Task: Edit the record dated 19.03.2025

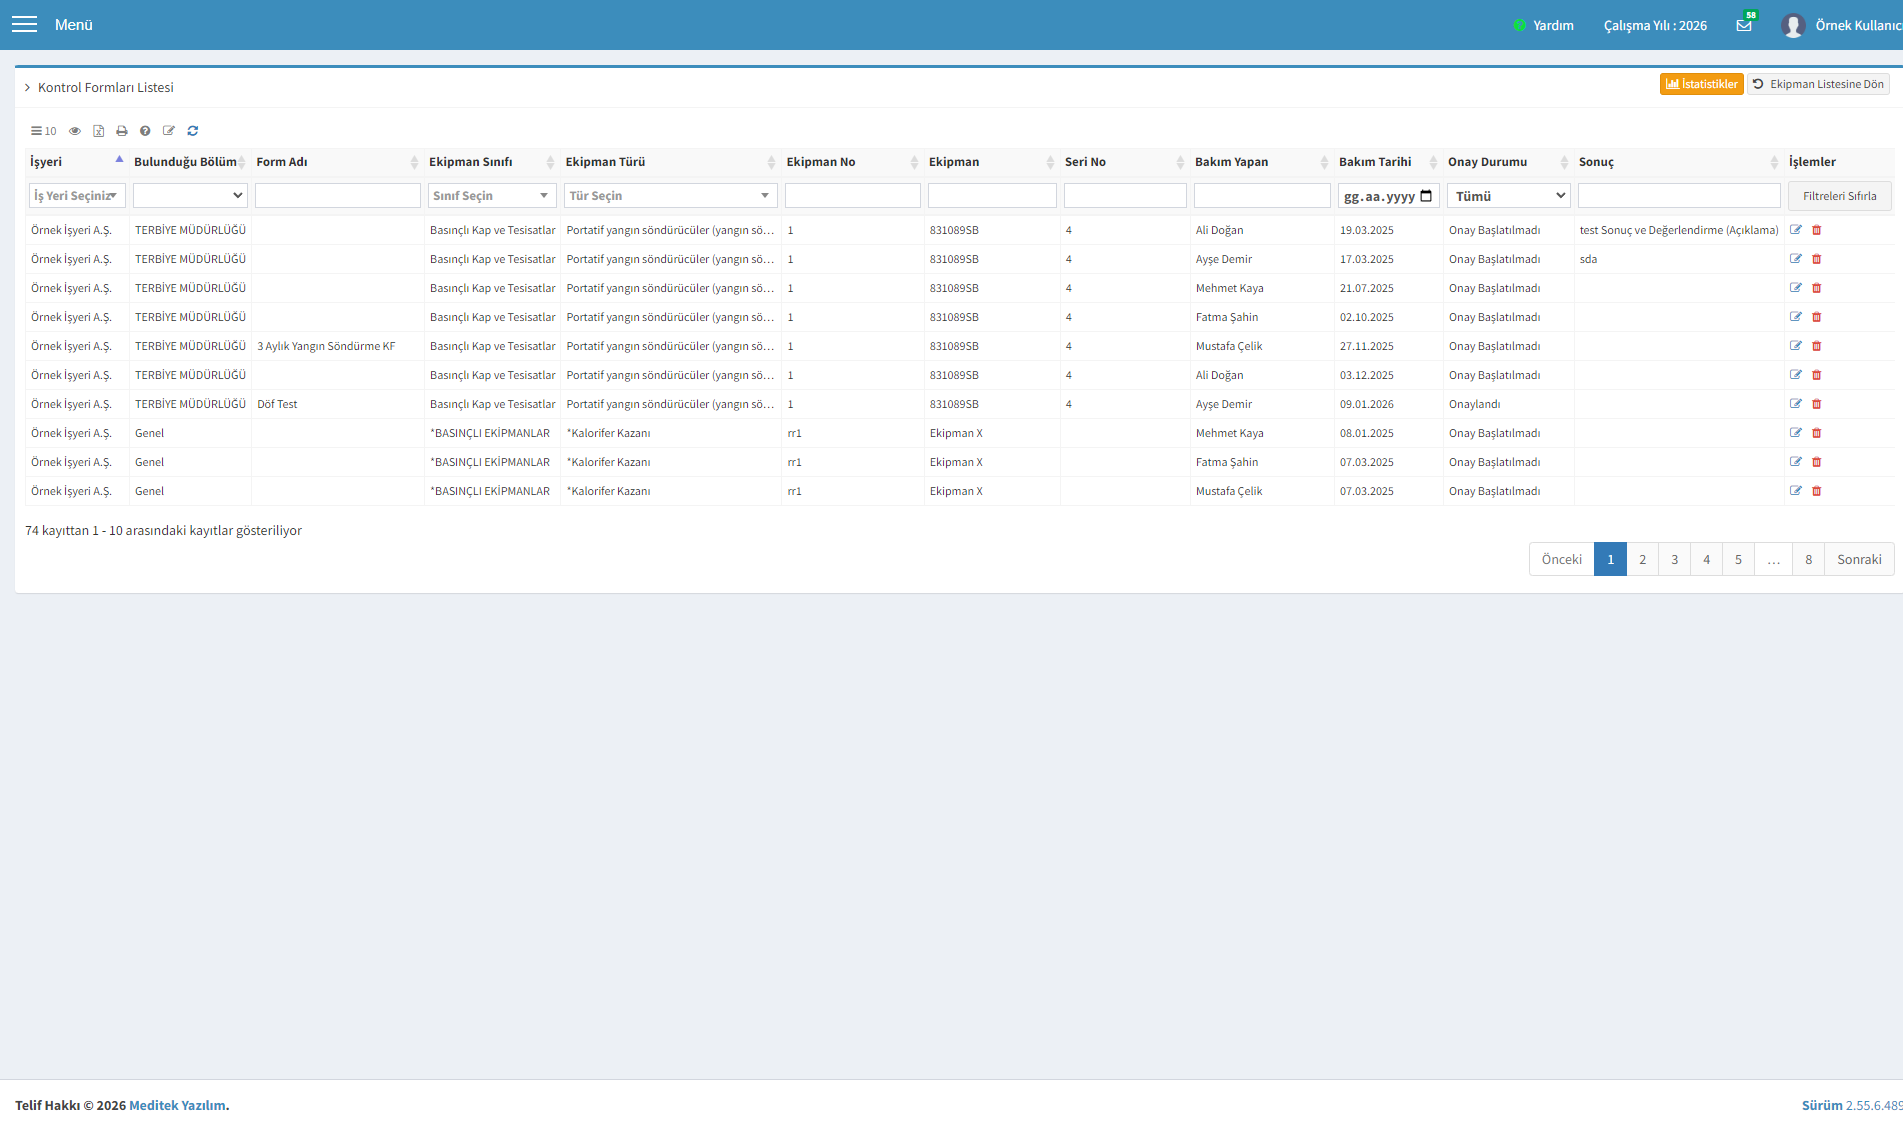Action: (x=1796, y=230)
